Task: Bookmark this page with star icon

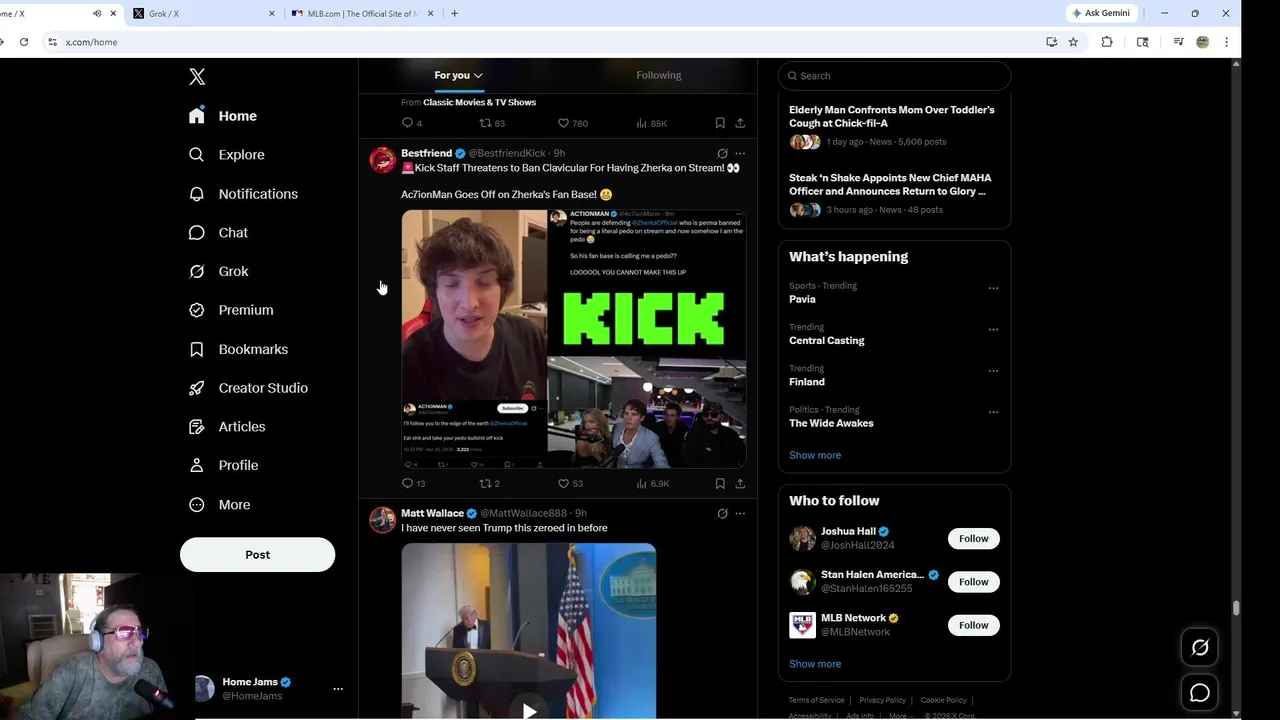Action: [1073, 42]
